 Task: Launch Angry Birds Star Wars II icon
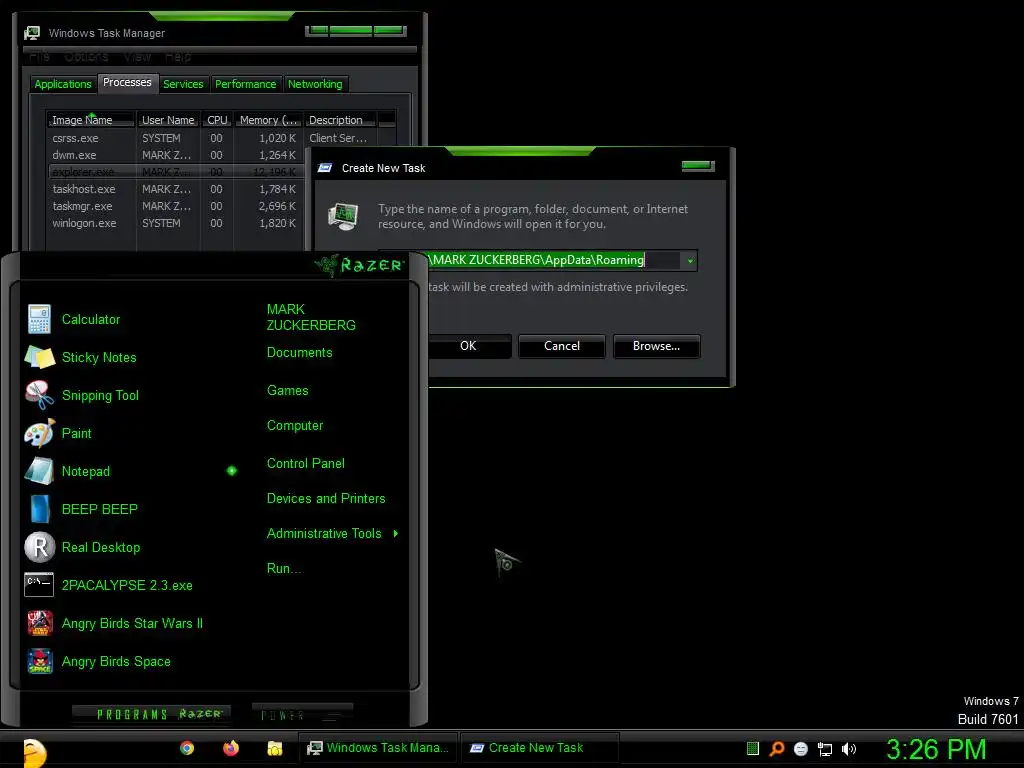pos(40,623)
